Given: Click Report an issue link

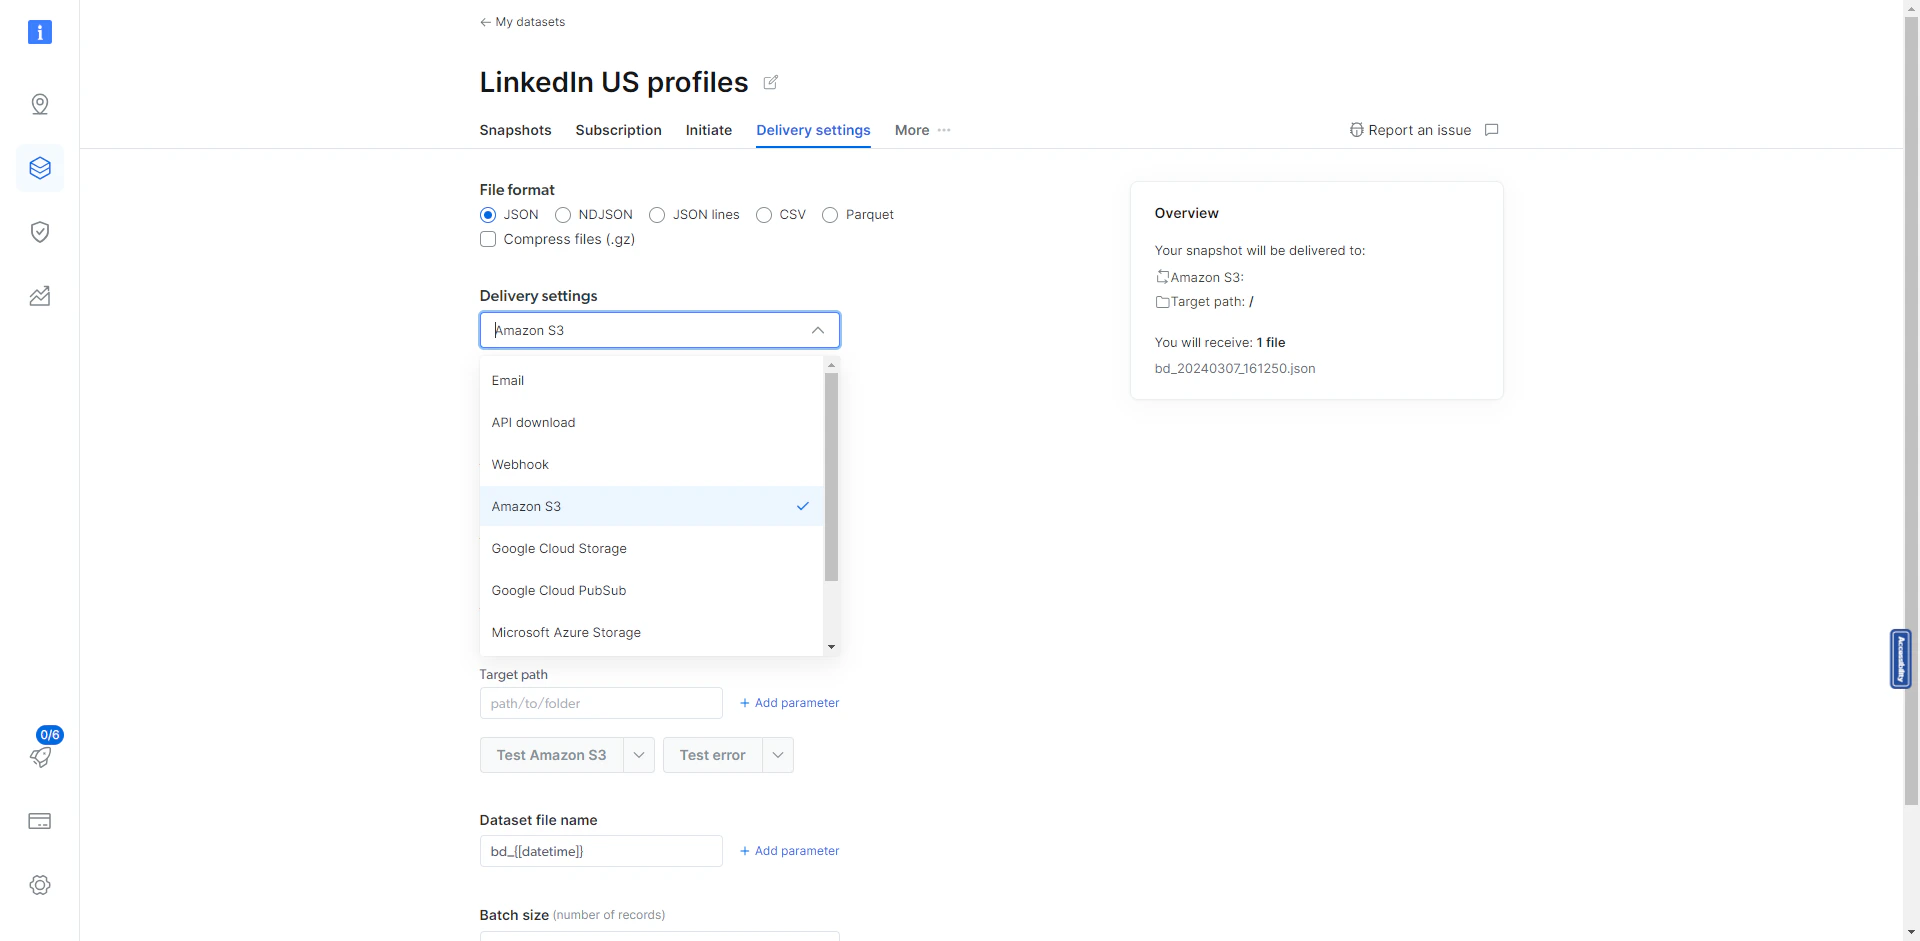Looking at the screenshot, I should [x=1410, y=130].
